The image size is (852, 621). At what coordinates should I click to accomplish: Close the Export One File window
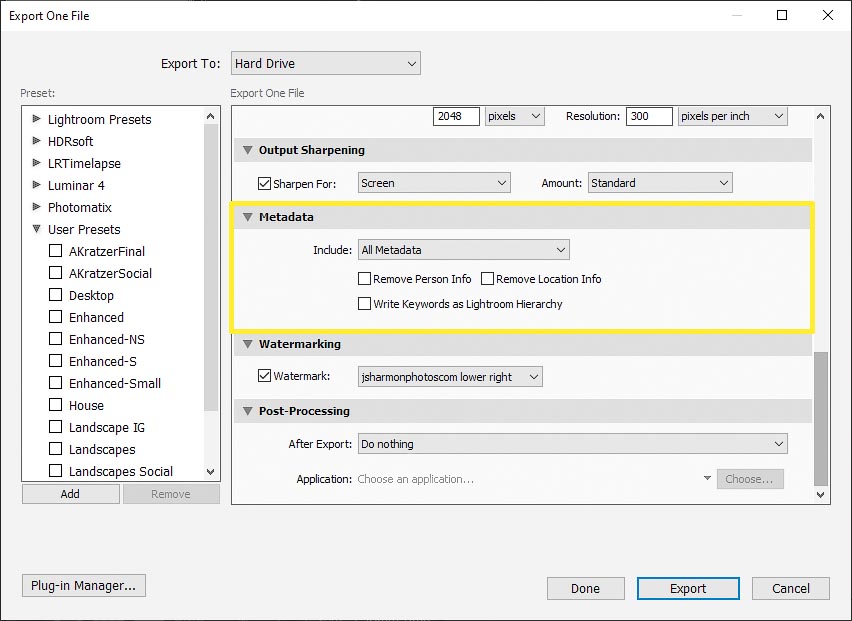tap(828, 15)
